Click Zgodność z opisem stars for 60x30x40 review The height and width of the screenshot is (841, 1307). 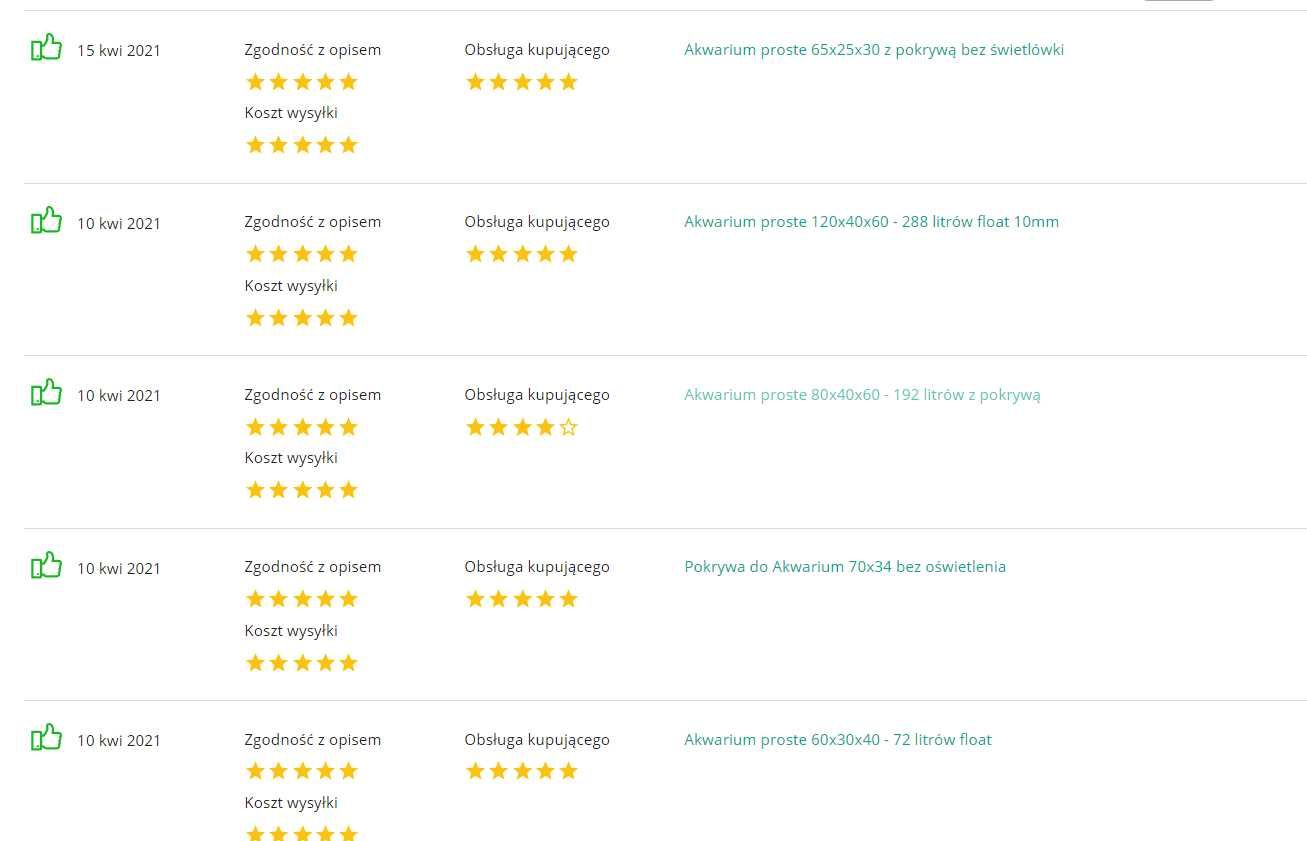(x=302, y=771)
